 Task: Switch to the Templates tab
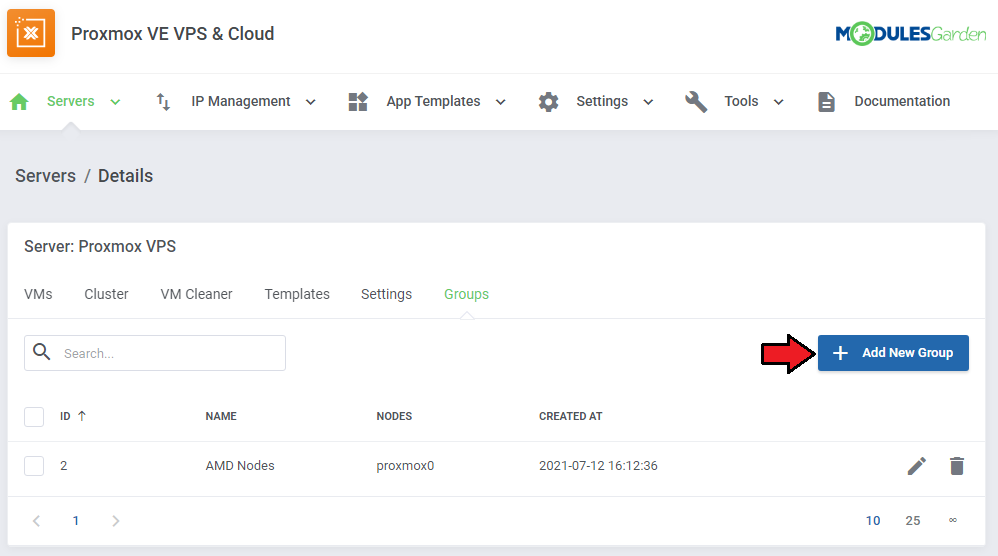[297, 294]
